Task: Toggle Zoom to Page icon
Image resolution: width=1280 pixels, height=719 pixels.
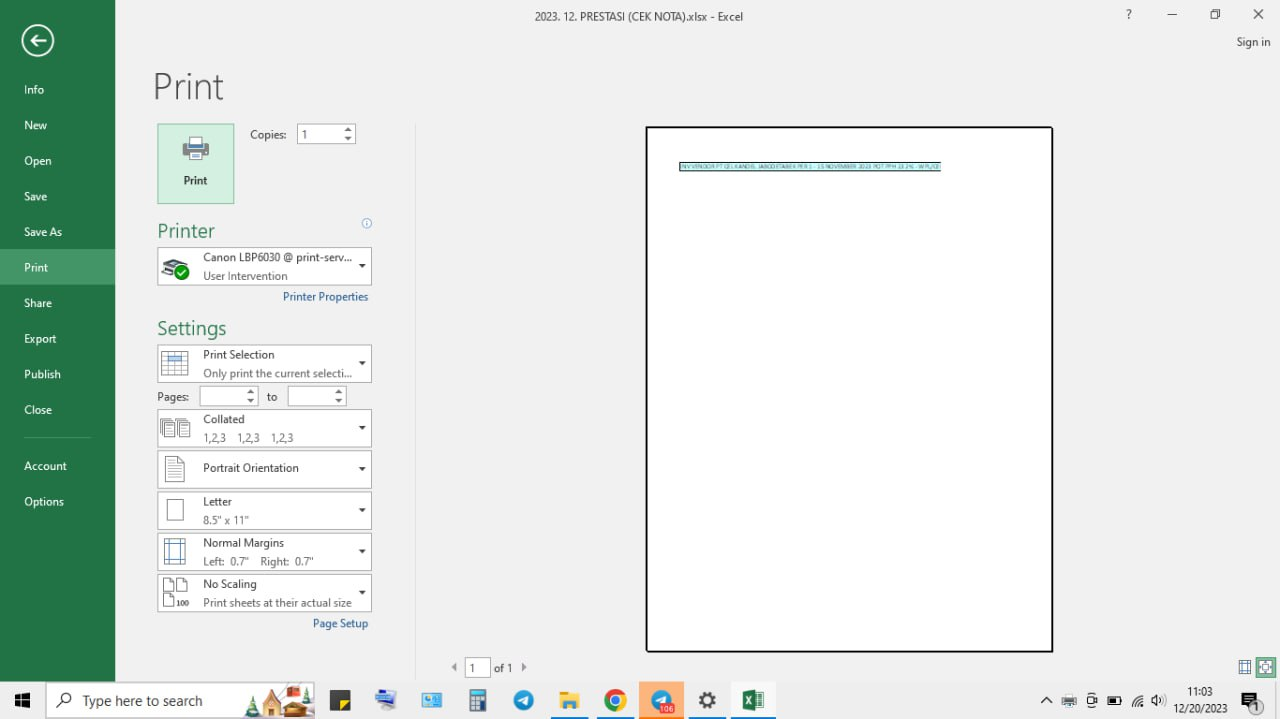Action: pos(1266,667)
